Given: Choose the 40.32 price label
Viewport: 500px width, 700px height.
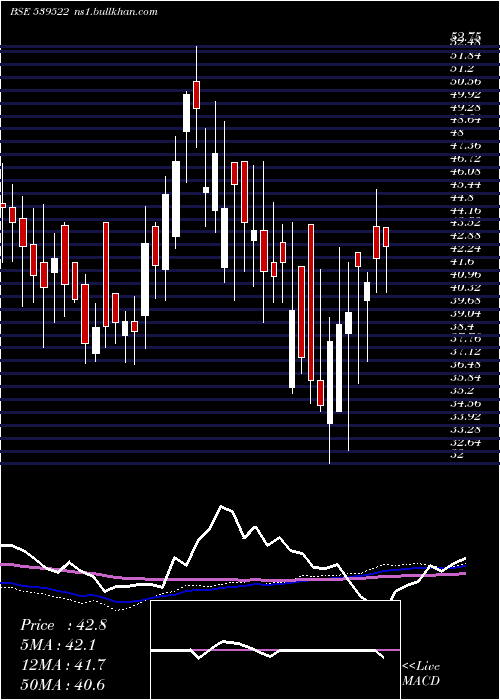Looking at the screenshot, I should 465,288.
